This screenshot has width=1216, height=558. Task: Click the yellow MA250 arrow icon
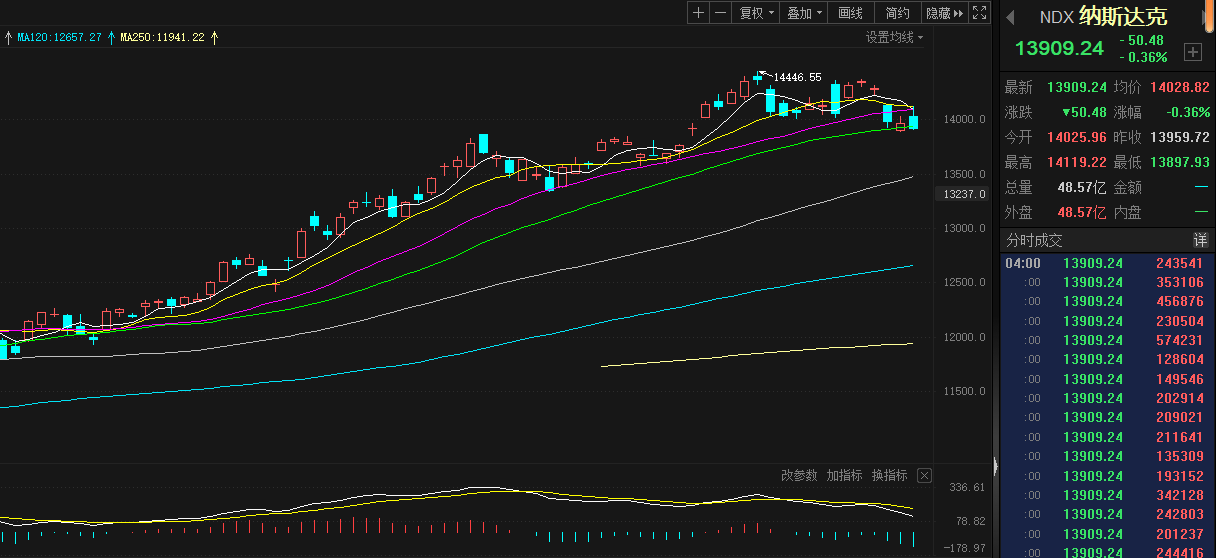click(x=213, y=37)
